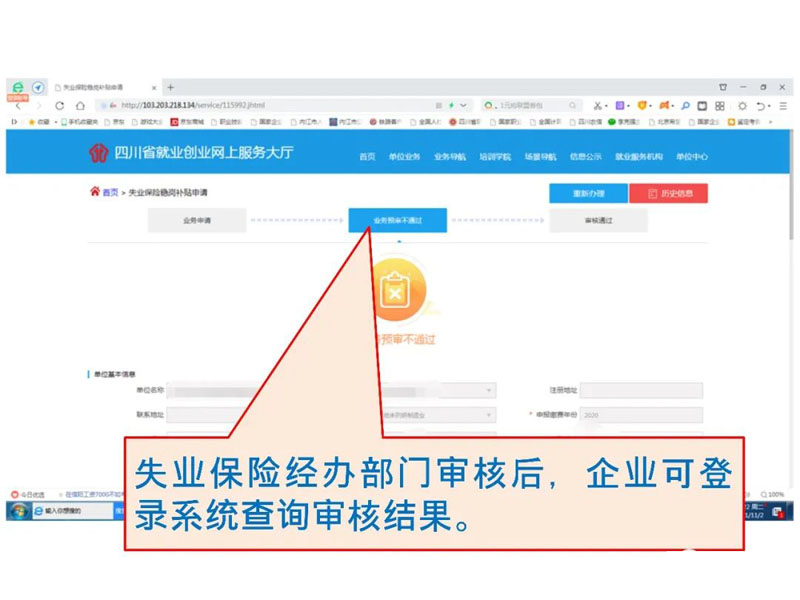Open the Windows Start button
The height and width of the screenshot is (600, 800).
click(16, 510)
